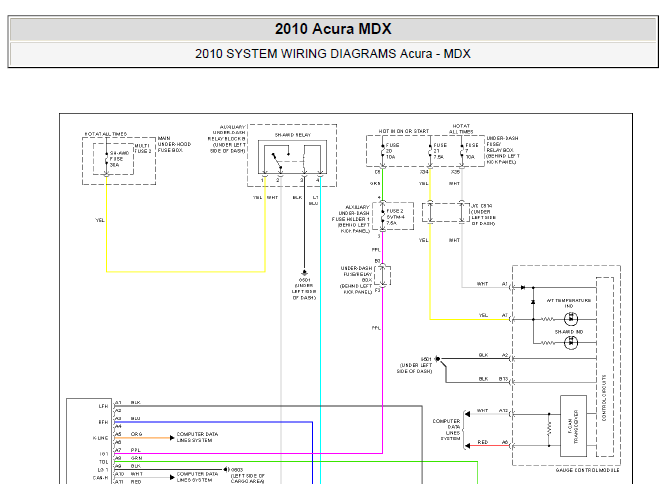Click the 'CONTROL CIRCUITS' vertical label

tap(604, 398)
